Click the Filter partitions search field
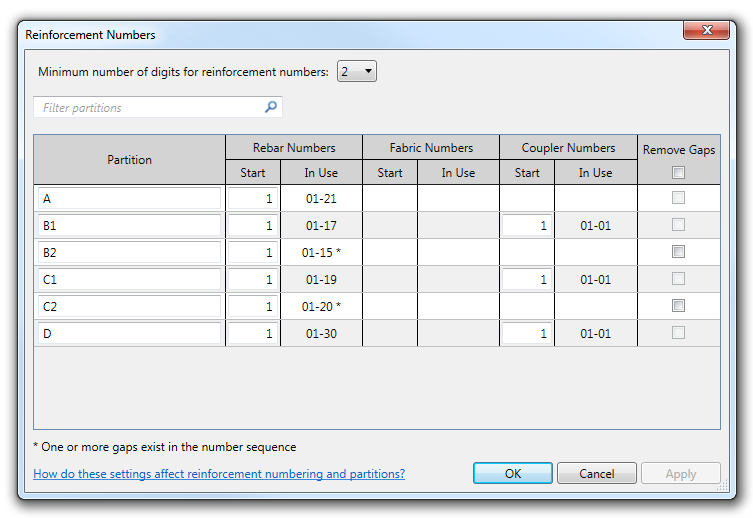 (150, 107)
